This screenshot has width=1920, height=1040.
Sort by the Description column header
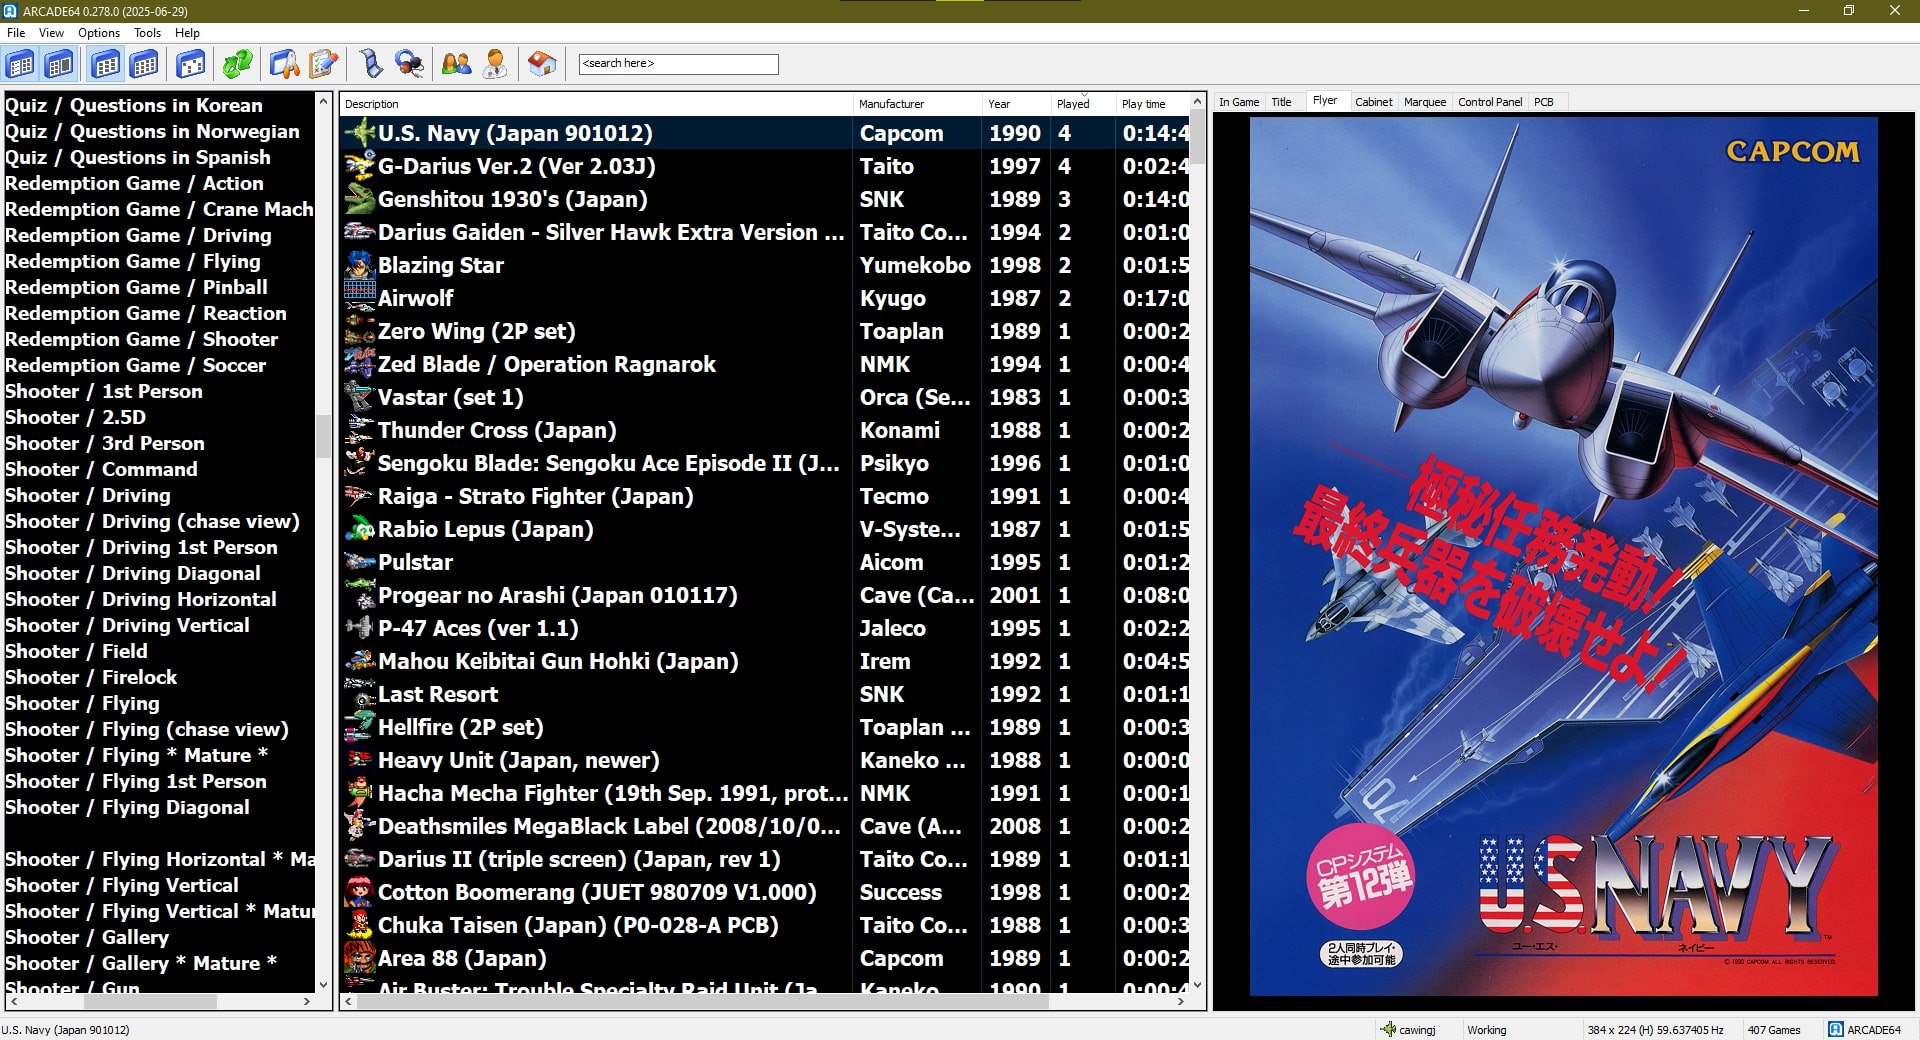(596, 104)
